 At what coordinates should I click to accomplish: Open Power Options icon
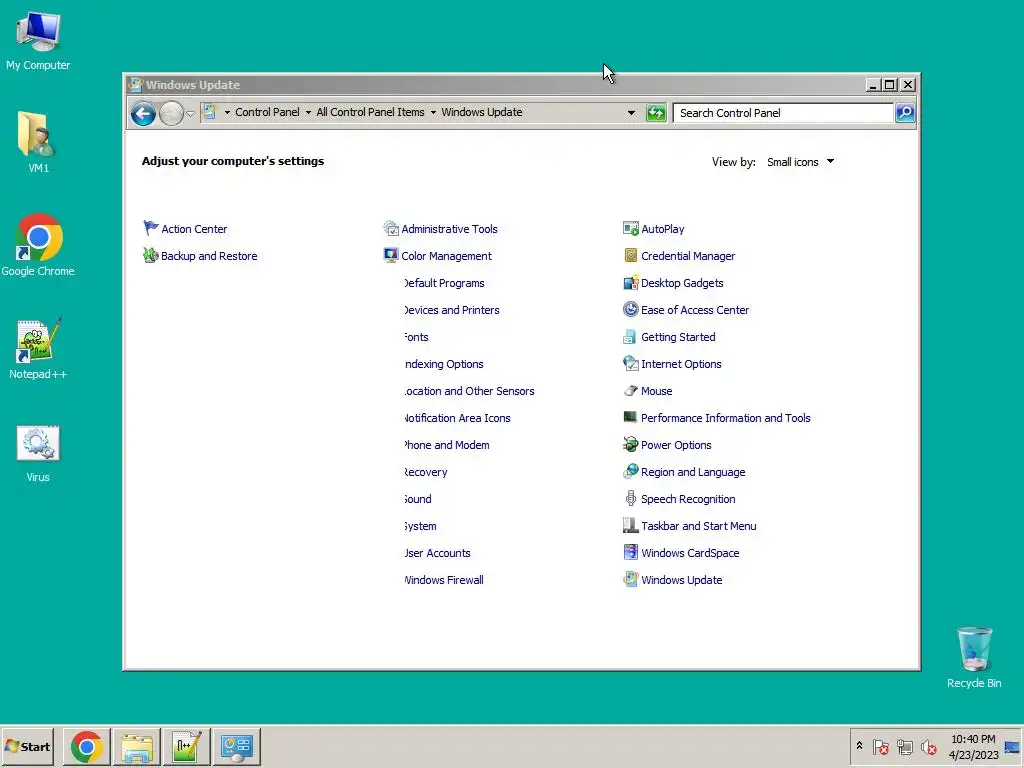coord(630,444)
